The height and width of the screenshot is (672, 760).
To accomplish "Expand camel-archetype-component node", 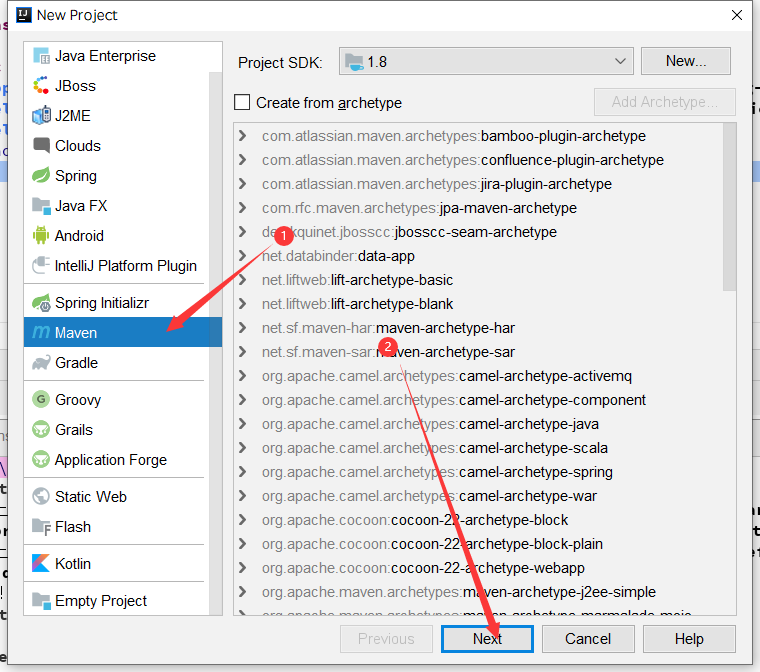I will pyautogui.click(x=242, y=400).
